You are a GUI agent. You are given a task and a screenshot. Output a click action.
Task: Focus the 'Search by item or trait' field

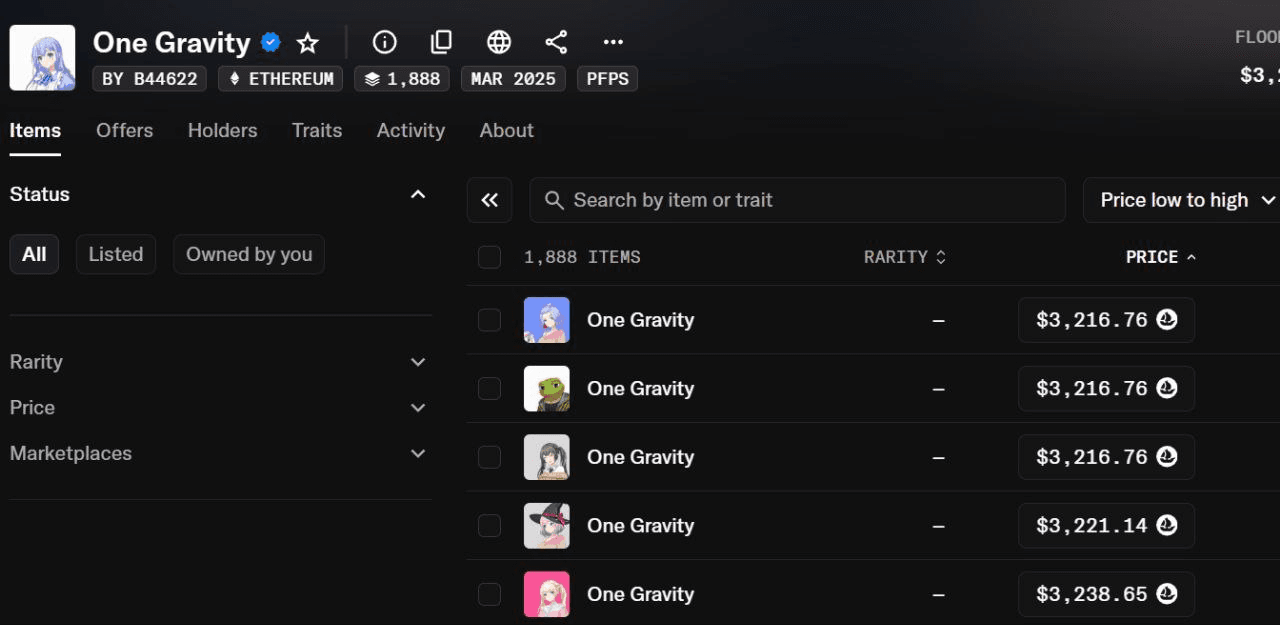pyautogui.click(x=797, y=200)
